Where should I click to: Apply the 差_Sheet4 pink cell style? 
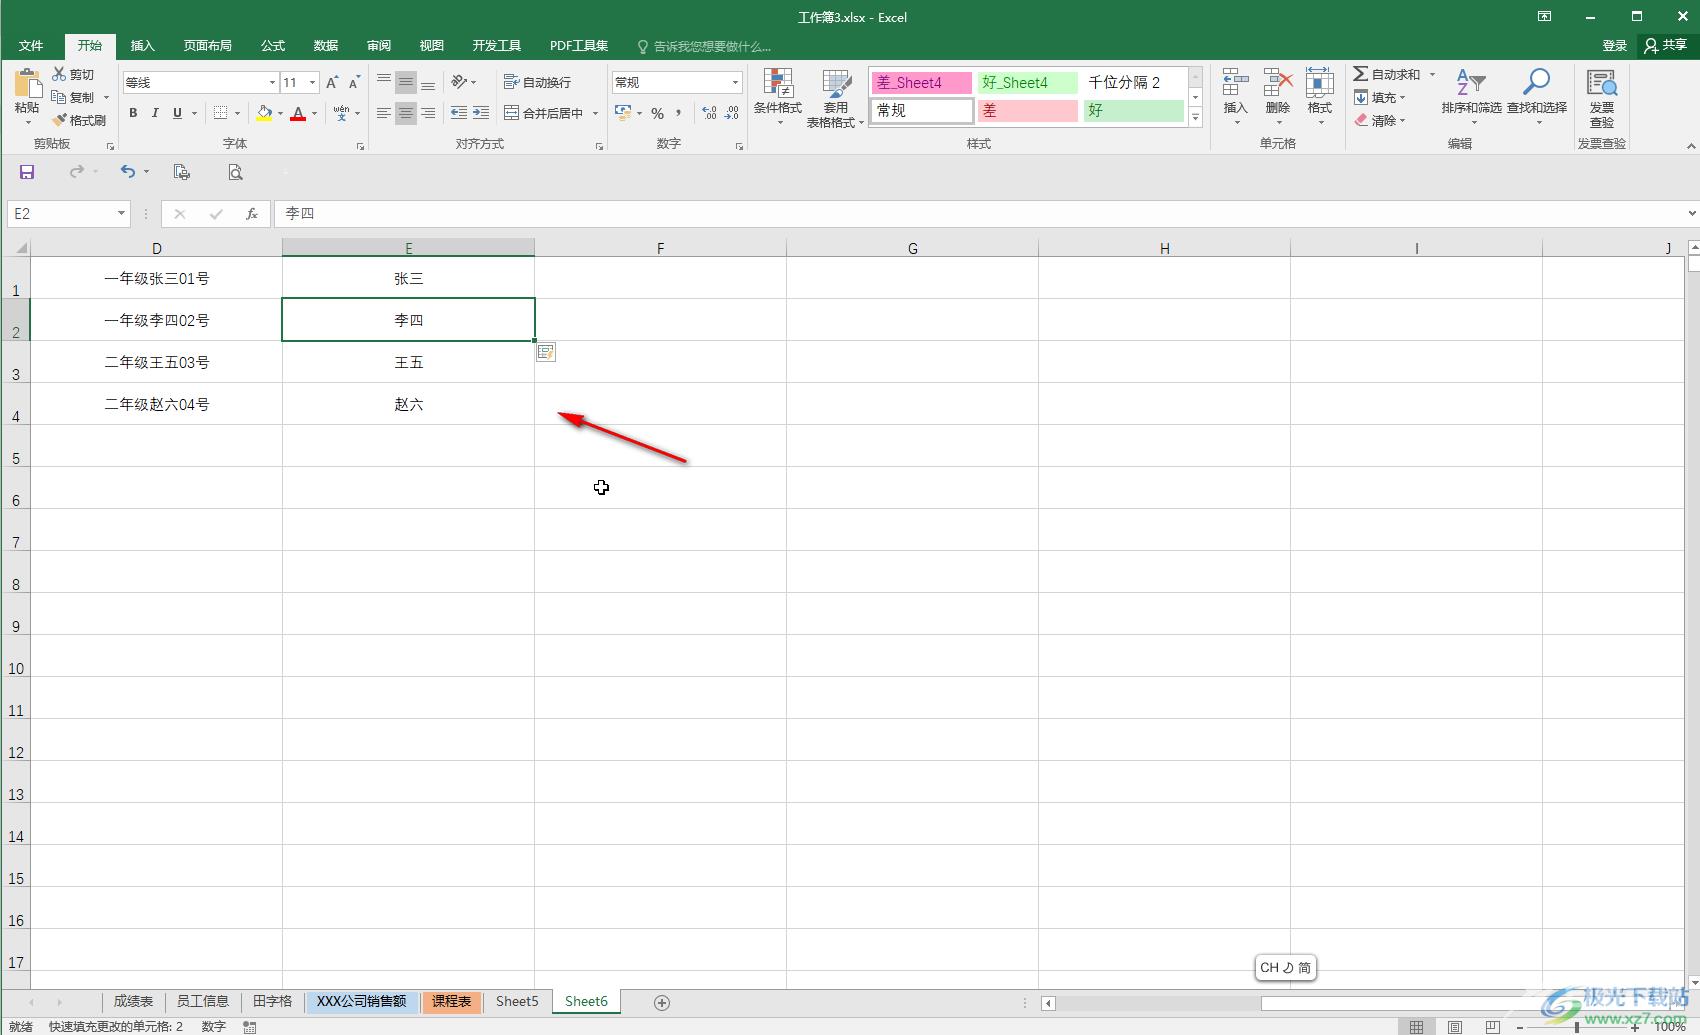921,82
